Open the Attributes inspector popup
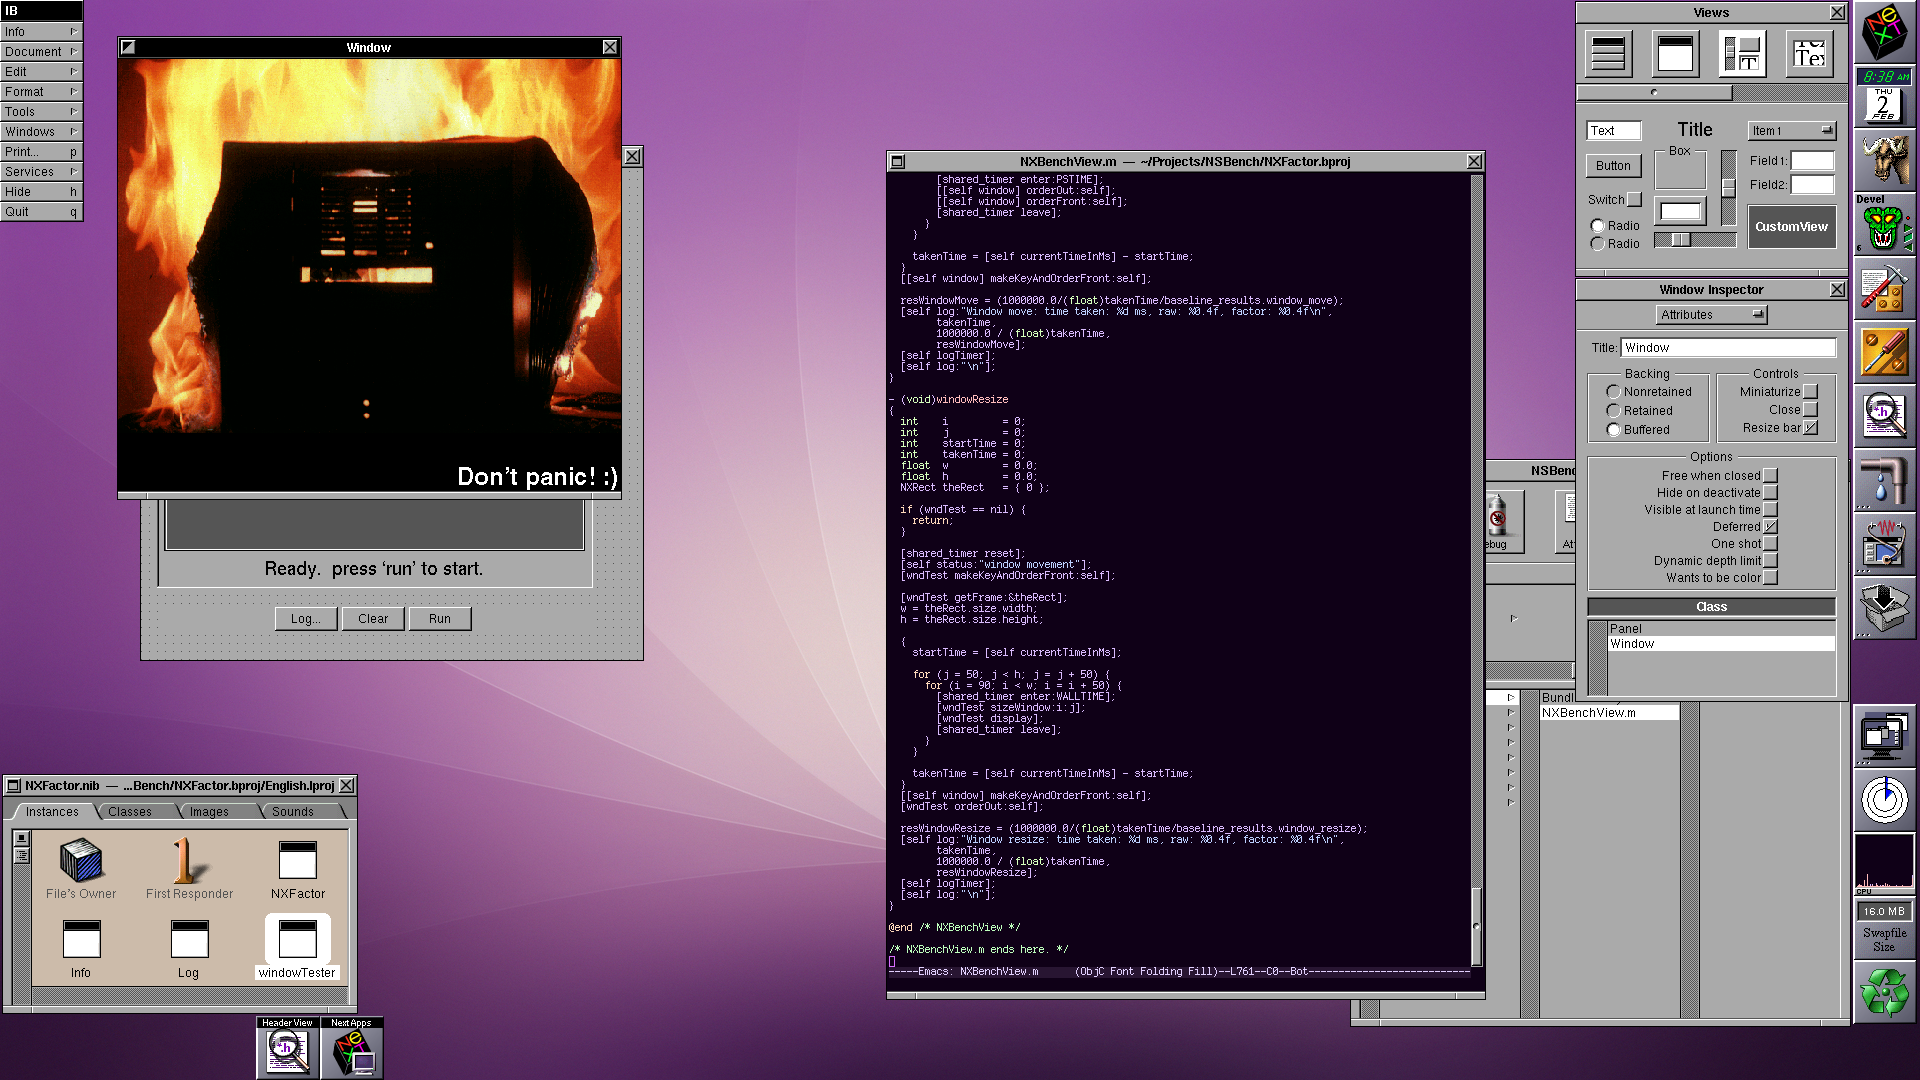The height and width of the screenshot is (1080, 1920). (1711, 315)
